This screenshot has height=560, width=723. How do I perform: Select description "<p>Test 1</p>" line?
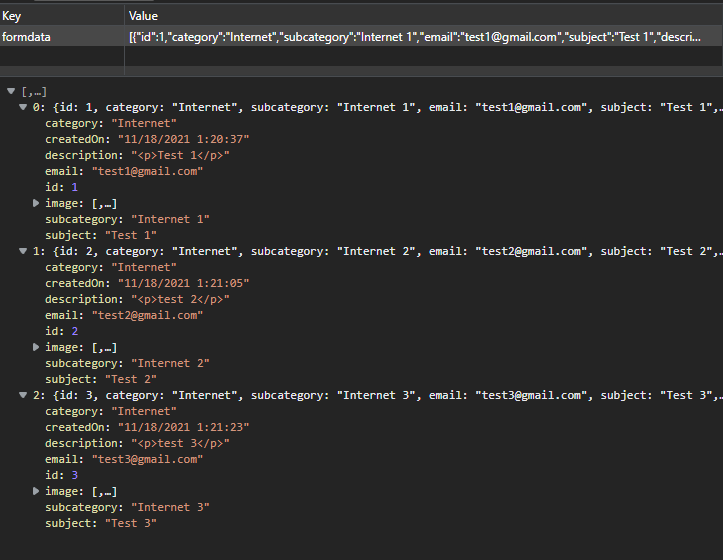click(137, 155)
